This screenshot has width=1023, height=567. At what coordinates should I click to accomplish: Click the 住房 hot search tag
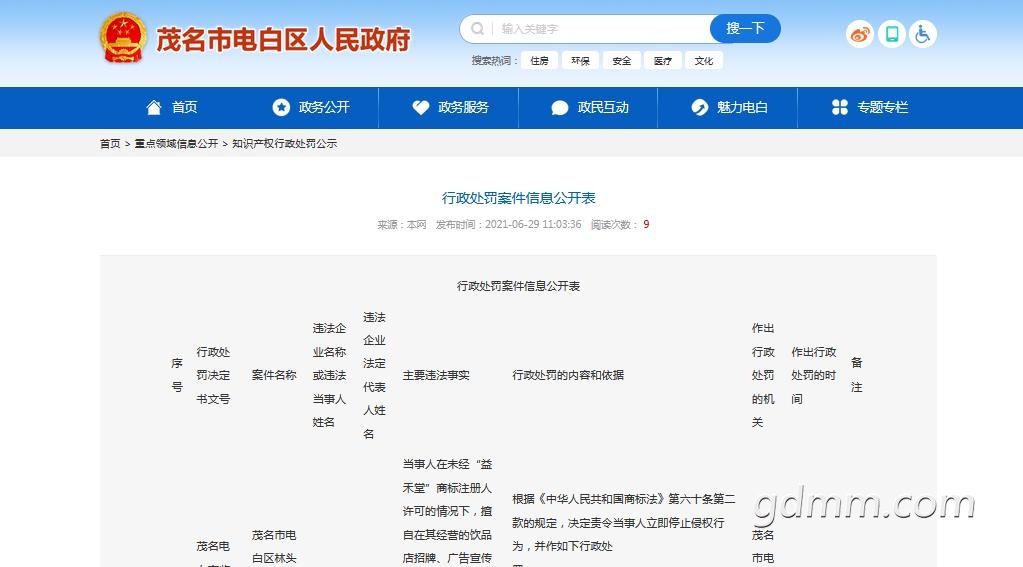(539, 61)
